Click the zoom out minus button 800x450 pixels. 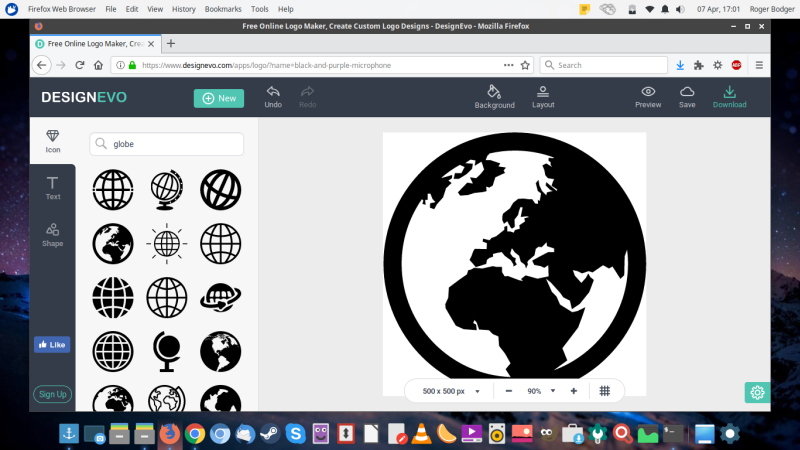(x=509, y=391)
